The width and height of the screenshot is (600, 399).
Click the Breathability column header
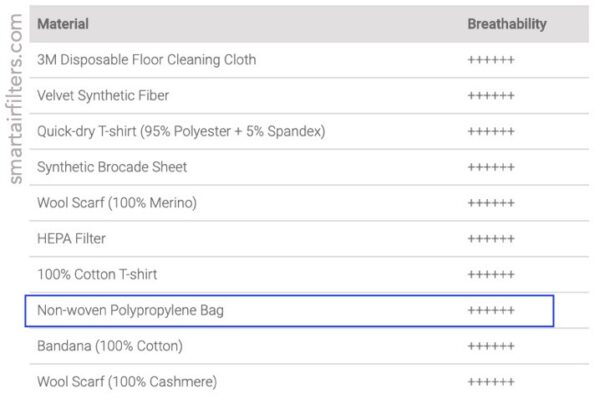[x=507, y=24]
